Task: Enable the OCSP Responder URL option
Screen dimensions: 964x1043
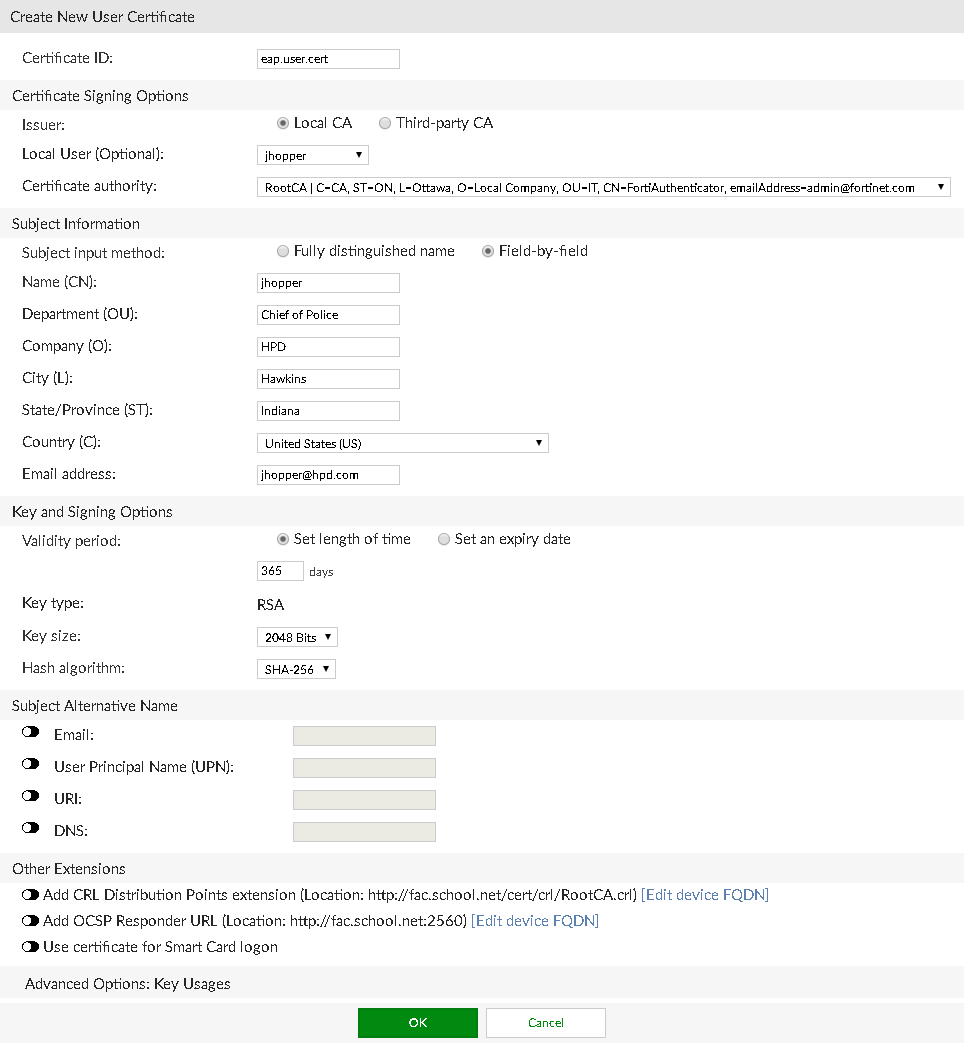Action: point(31,920)
